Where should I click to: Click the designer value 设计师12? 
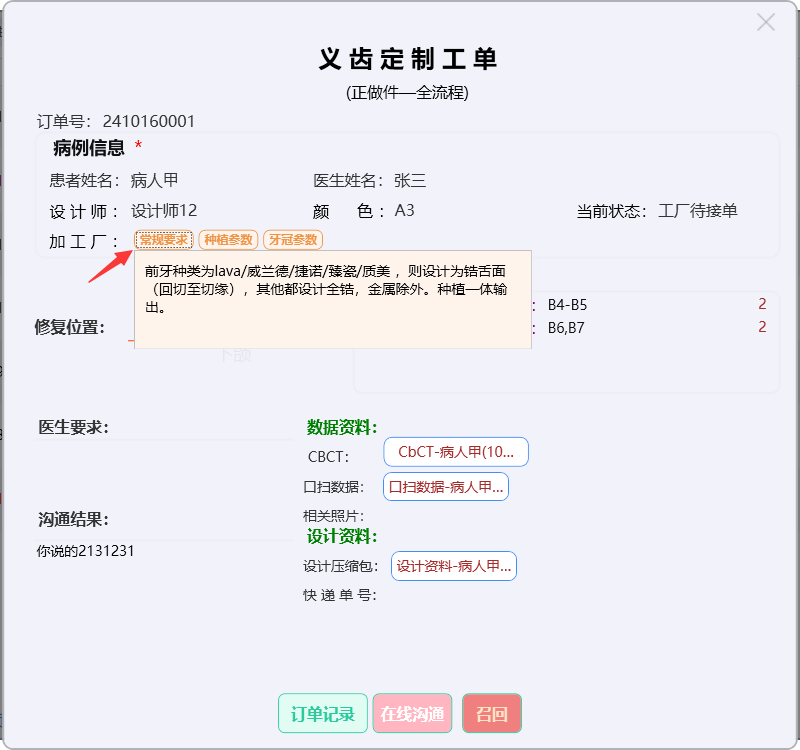tap(164, 211)
